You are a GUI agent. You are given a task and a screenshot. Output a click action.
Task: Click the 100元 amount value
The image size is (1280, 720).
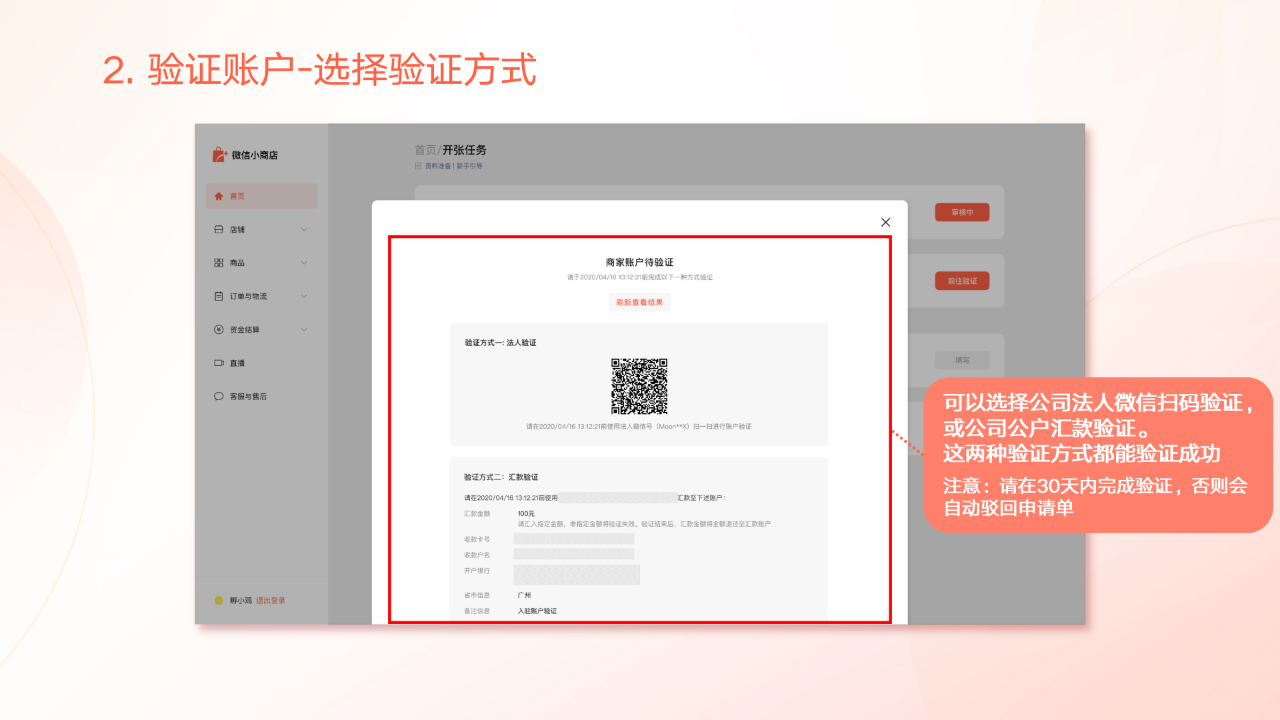click(526, 513)
